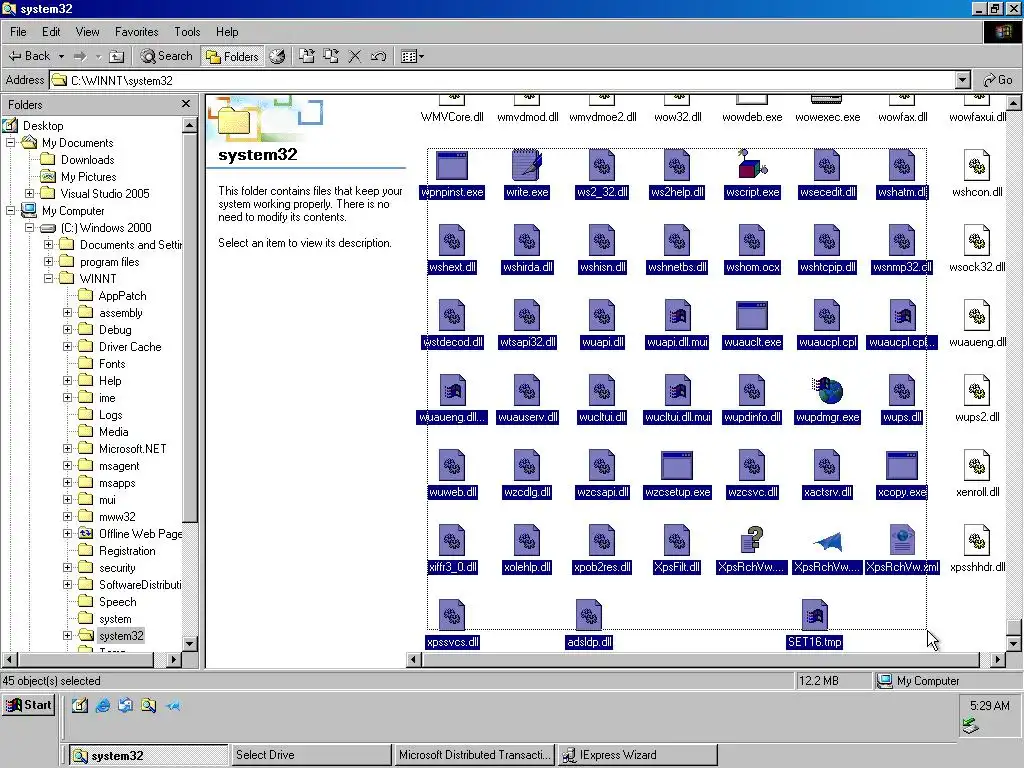Click the Delete (X) toolbar icon
Image resolution: width=1024 pixels, height=768 pixels.
(x=355, y=56)
